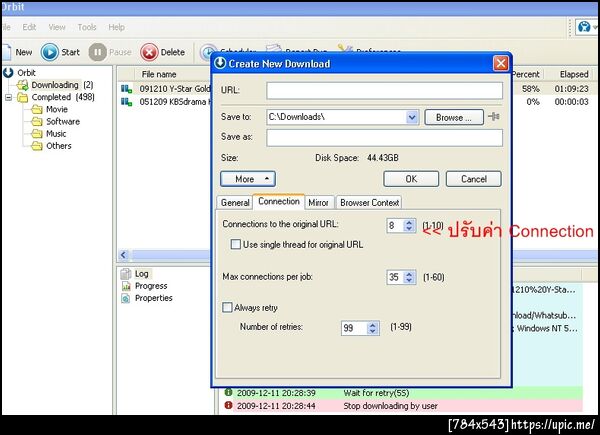Open the Tools menu

(x=87, y=27)
